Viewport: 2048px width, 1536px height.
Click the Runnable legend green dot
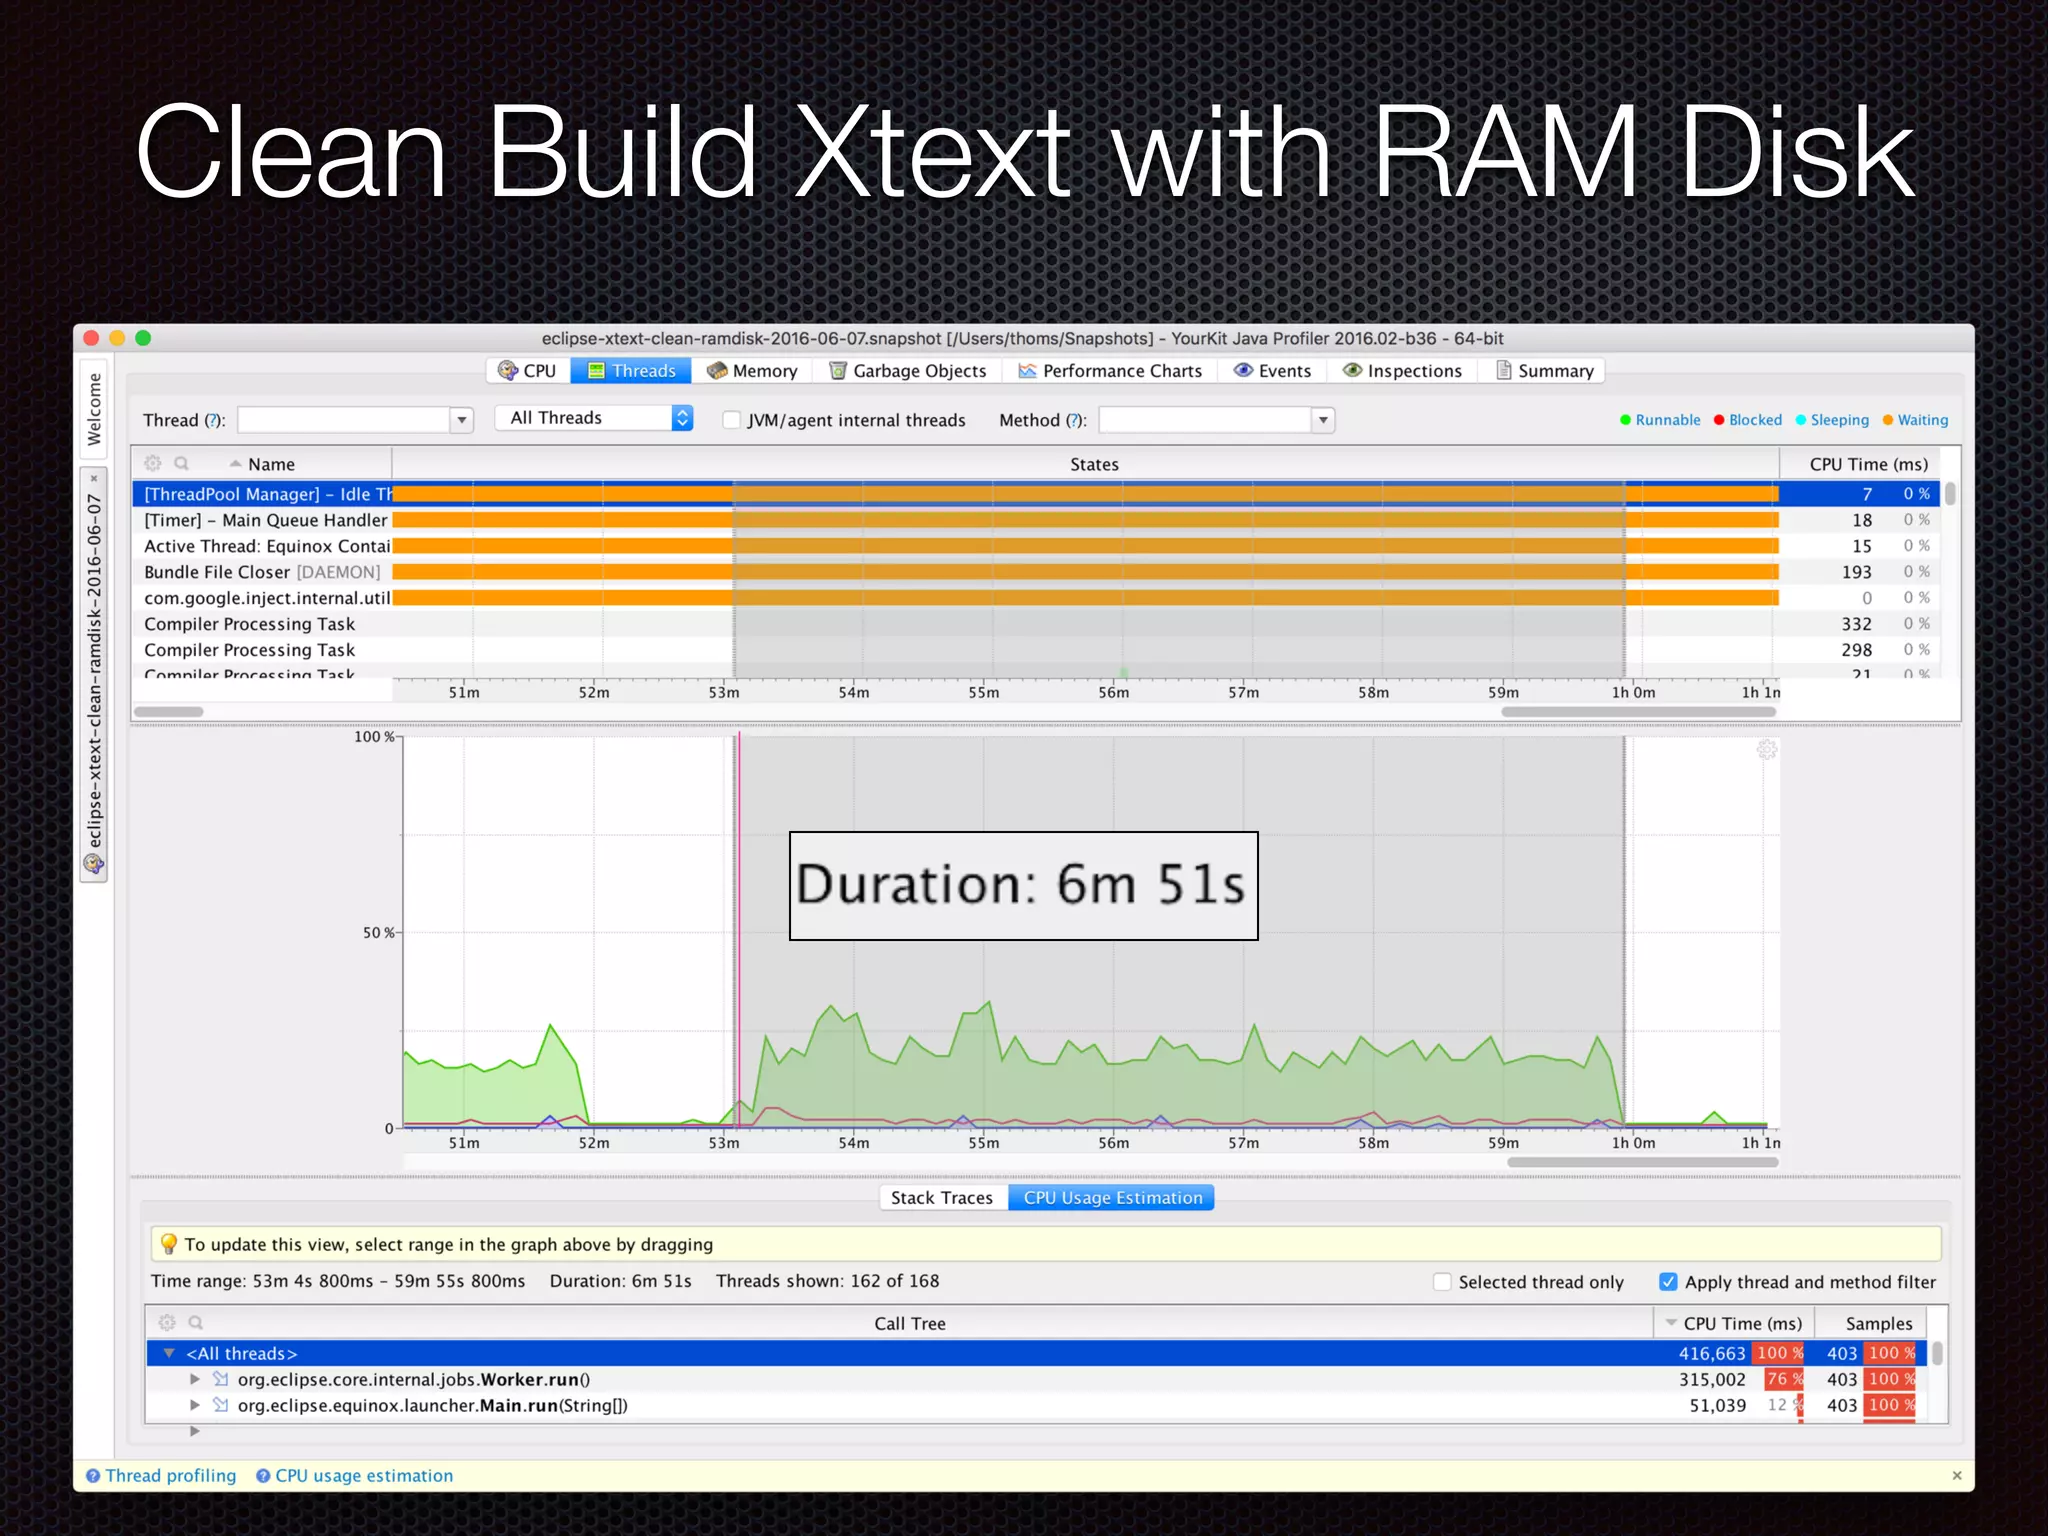[1626, 420]
